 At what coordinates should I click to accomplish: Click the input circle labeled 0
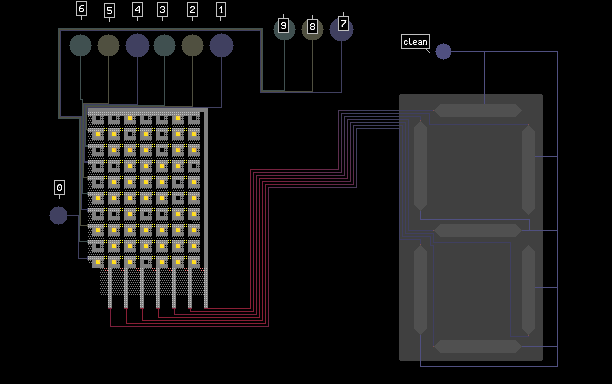coord(59,215)
